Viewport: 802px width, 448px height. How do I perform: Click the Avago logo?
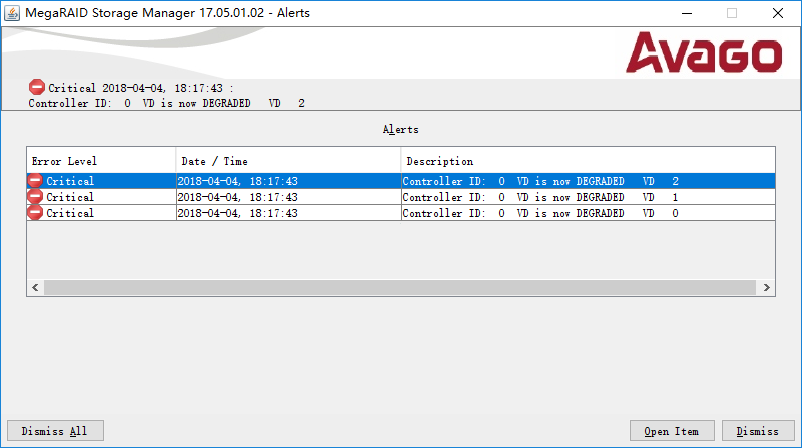pyautogui.click(x=703, y=53)
